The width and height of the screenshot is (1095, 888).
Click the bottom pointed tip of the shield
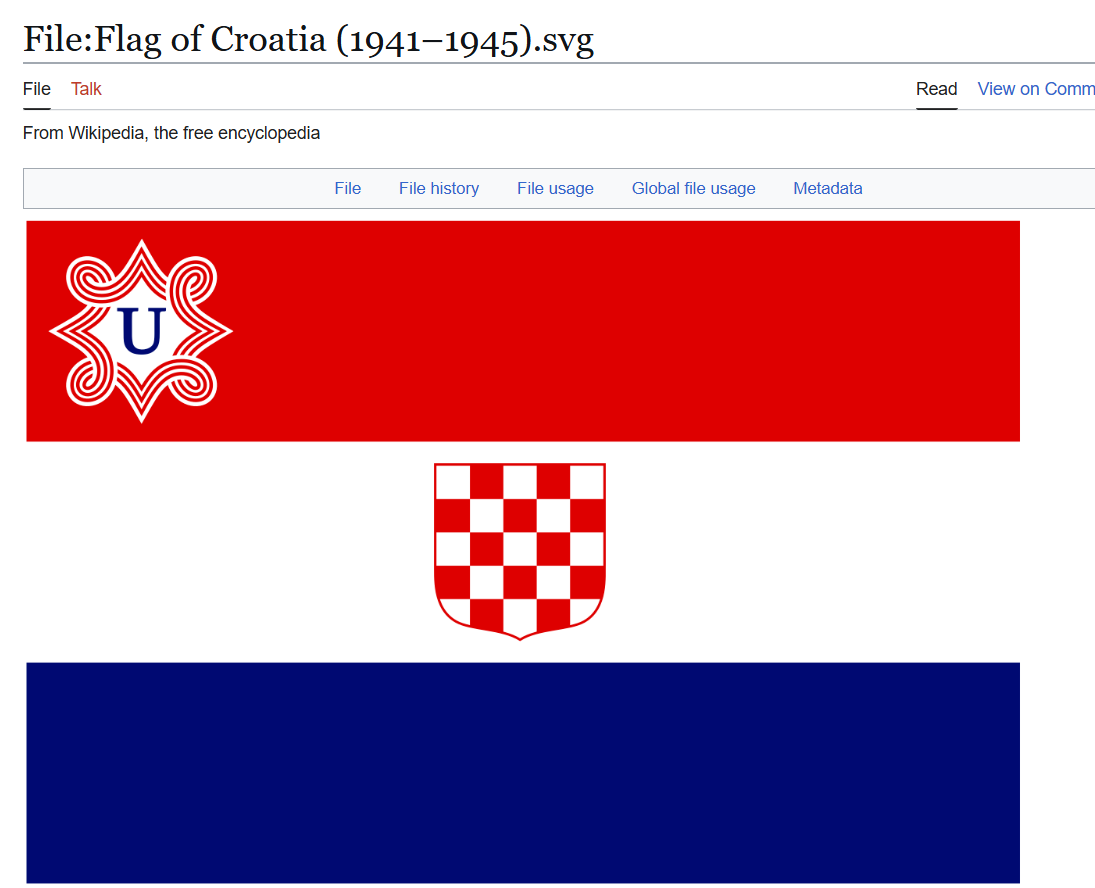coord(520,636)
